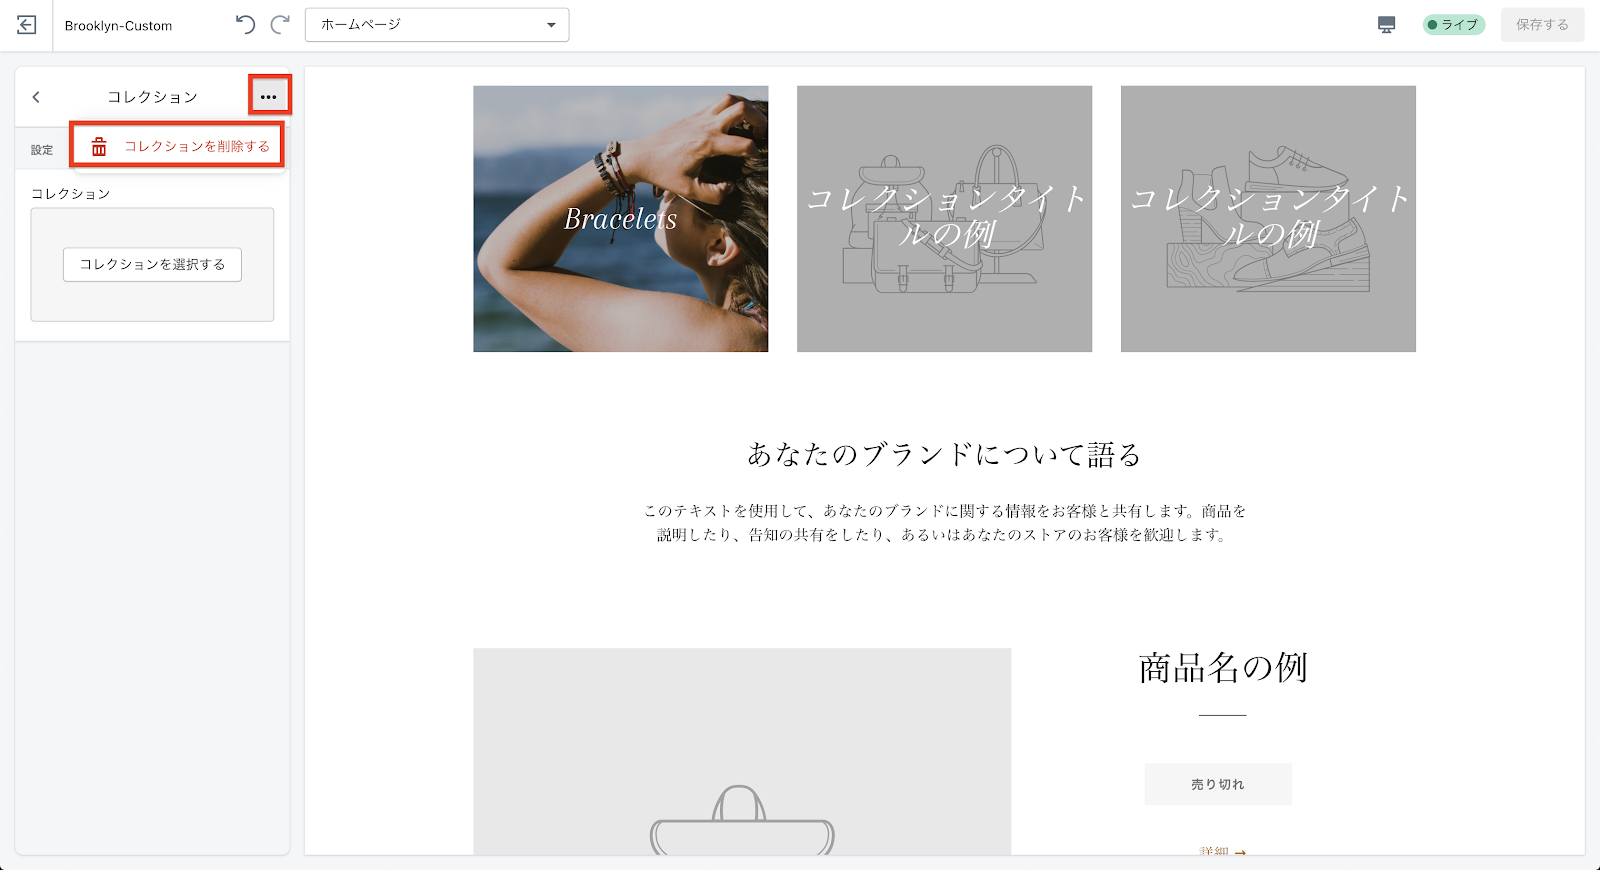The height and width of the screenshot is (870, 1600).
Task: Select the placeholder collection with shoes illustration
Action: [x=1268, y=219]
